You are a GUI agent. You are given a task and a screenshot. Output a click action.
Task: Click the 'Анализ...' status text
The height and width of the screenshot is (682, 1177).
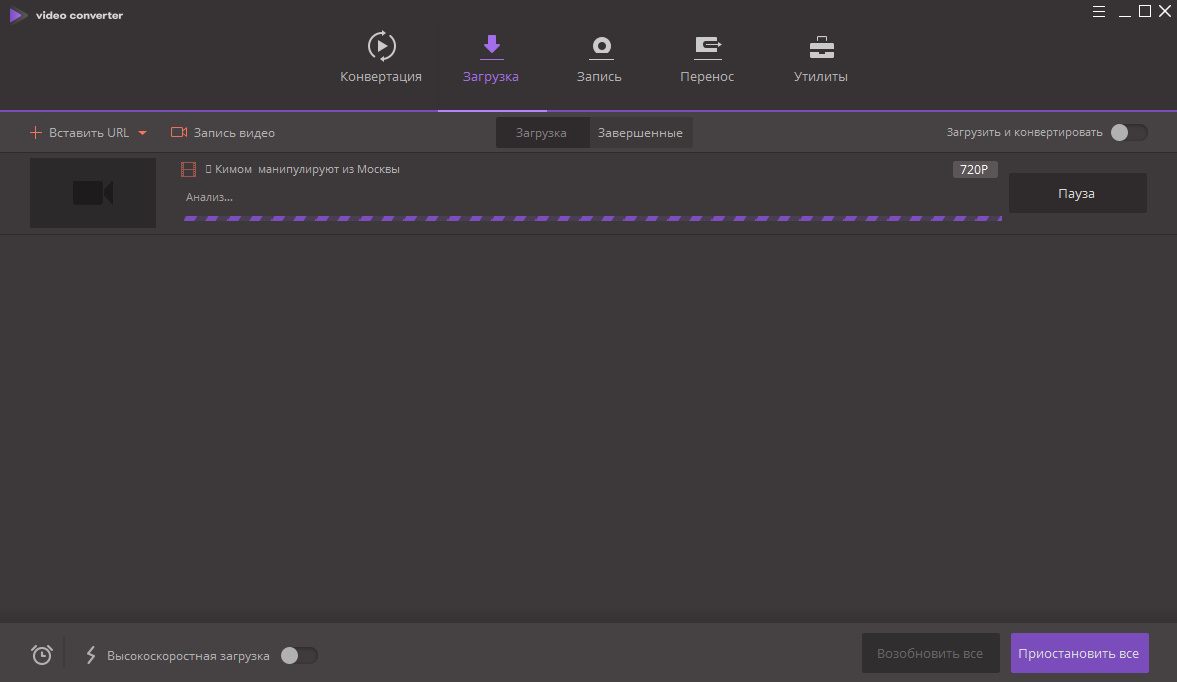(x=209, y=197)
